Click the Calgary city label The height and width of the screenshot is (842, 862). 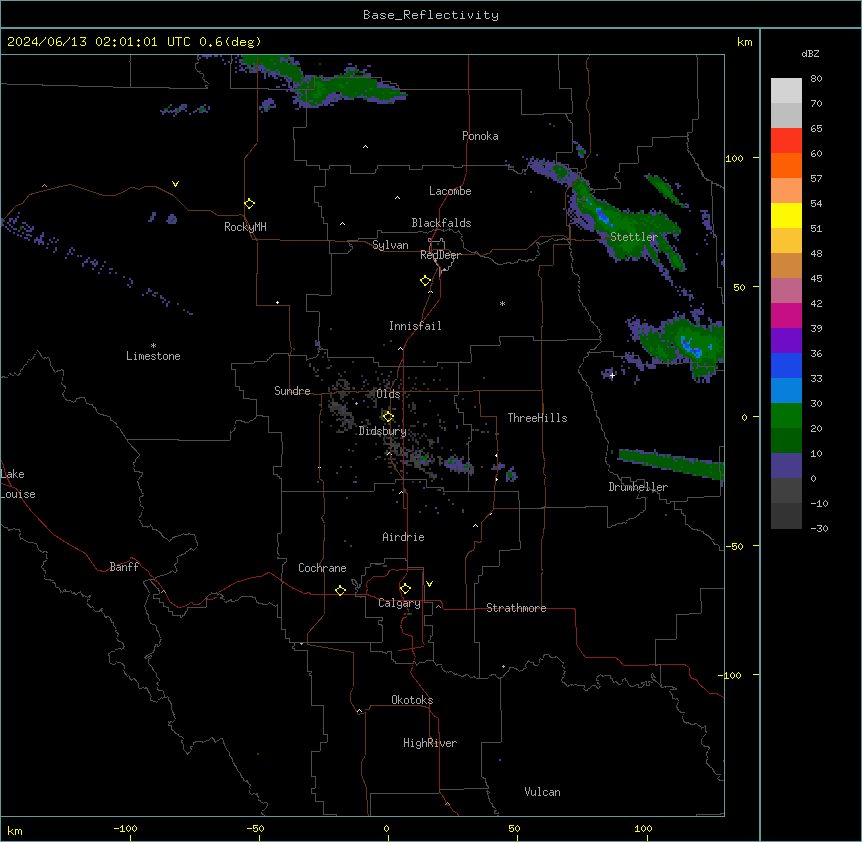(399, 603)
